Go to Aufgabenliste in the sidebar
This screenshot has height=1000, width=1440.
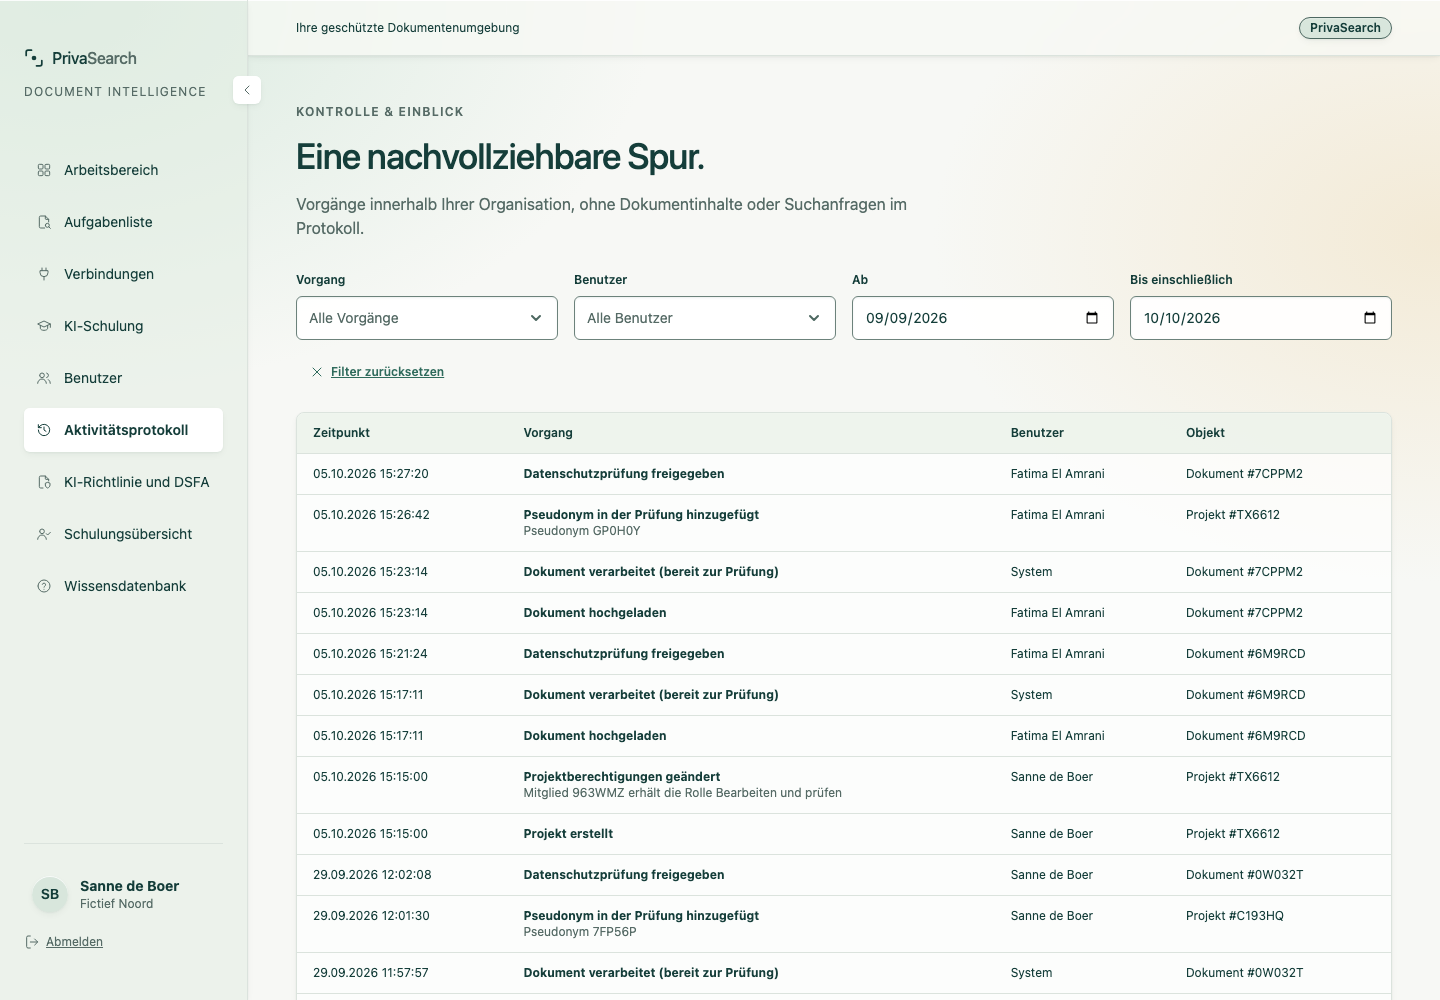123,222
